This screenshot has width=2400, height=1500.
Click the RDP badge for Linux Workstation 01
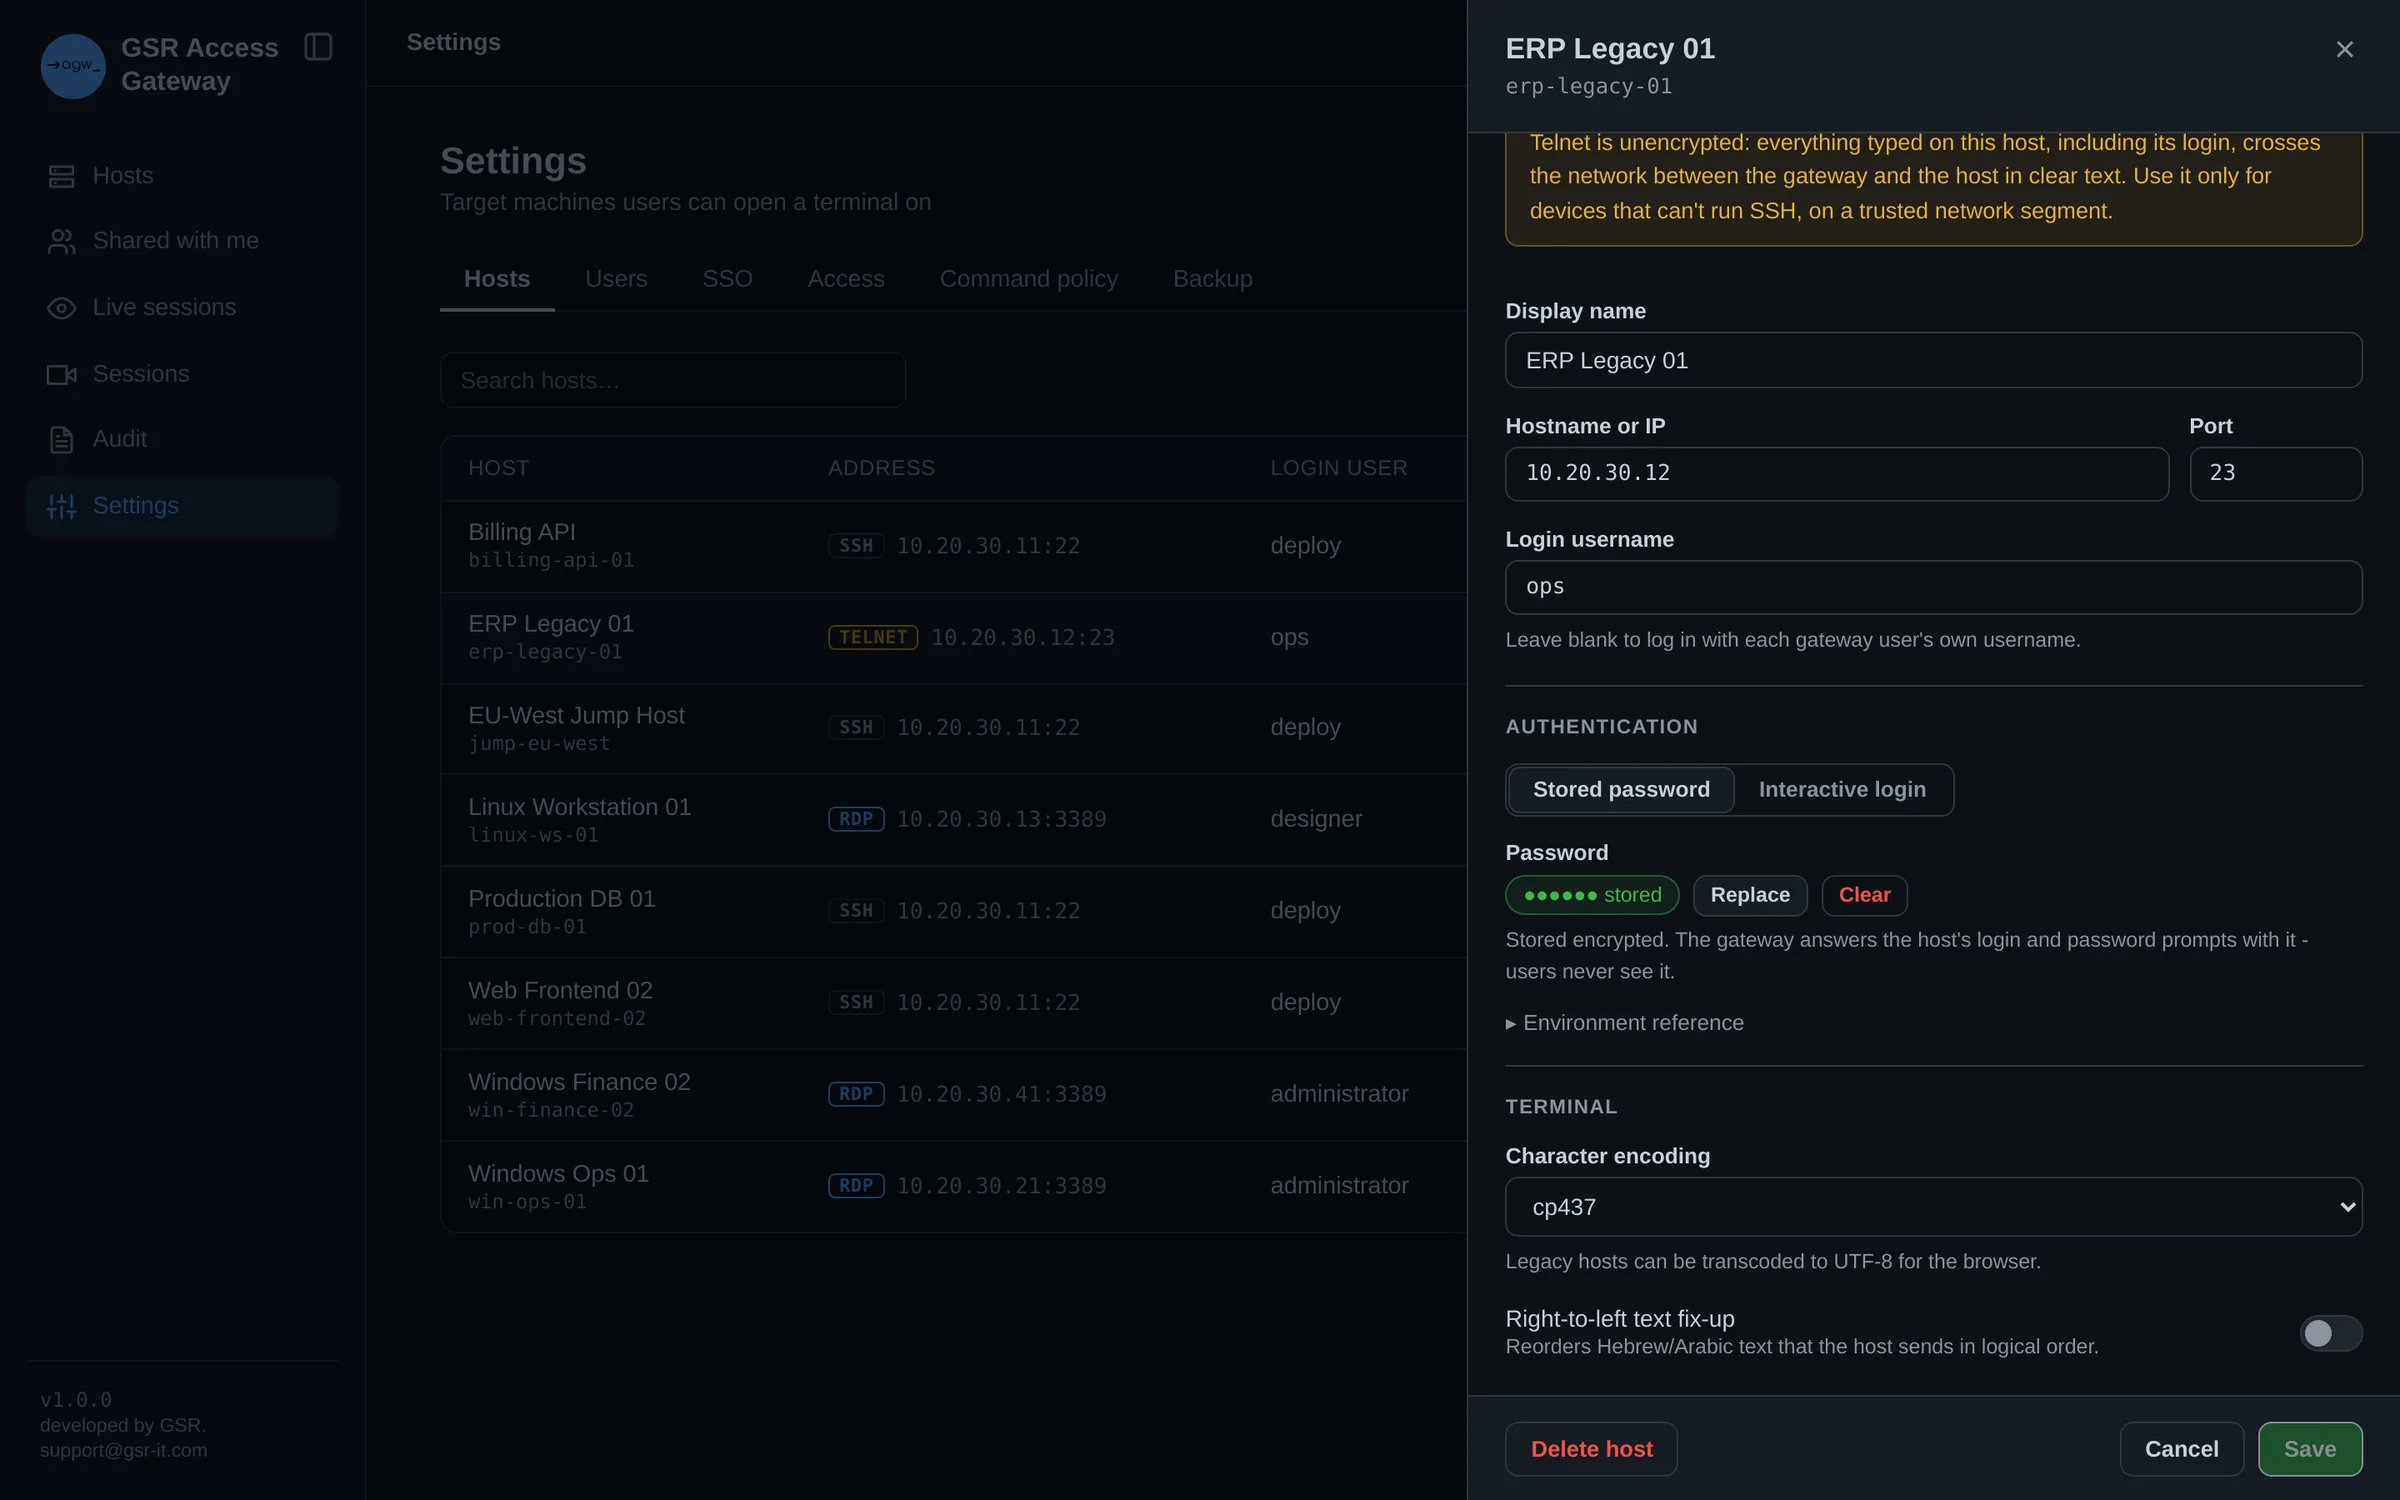click(856, 819)
